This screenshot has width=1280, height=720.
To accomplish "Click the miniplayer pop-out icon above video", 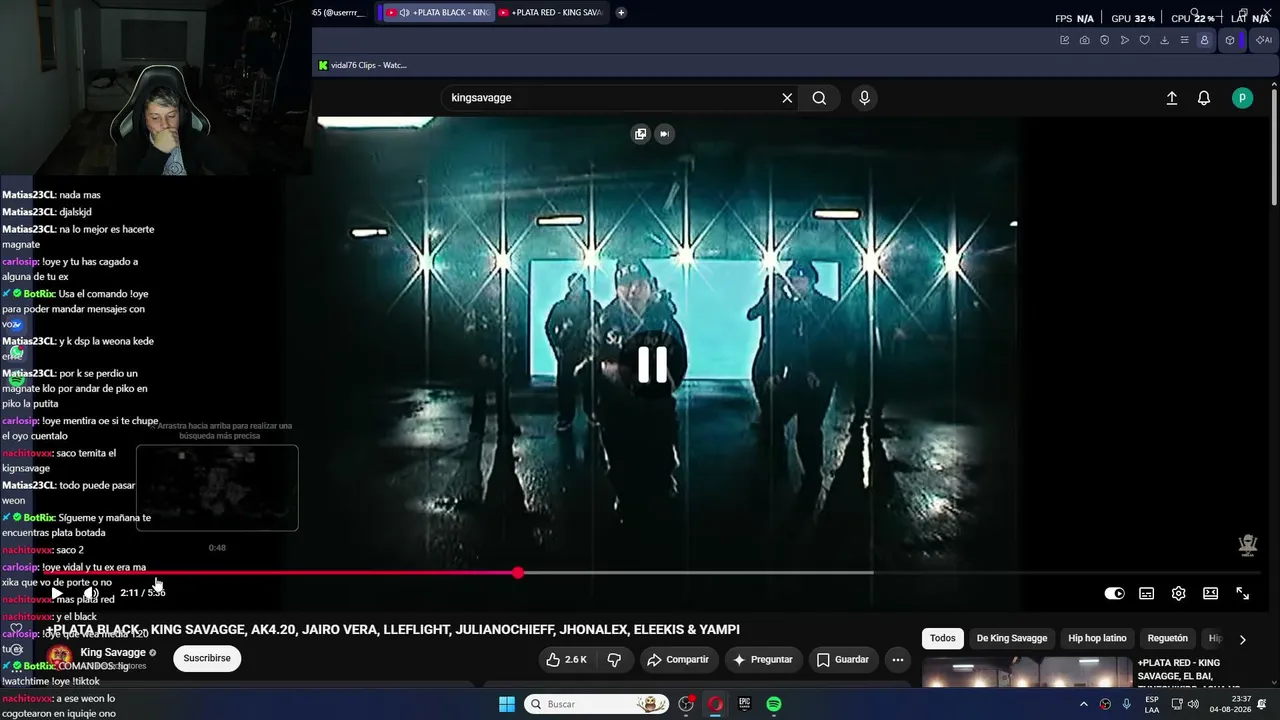I will 640,133.
